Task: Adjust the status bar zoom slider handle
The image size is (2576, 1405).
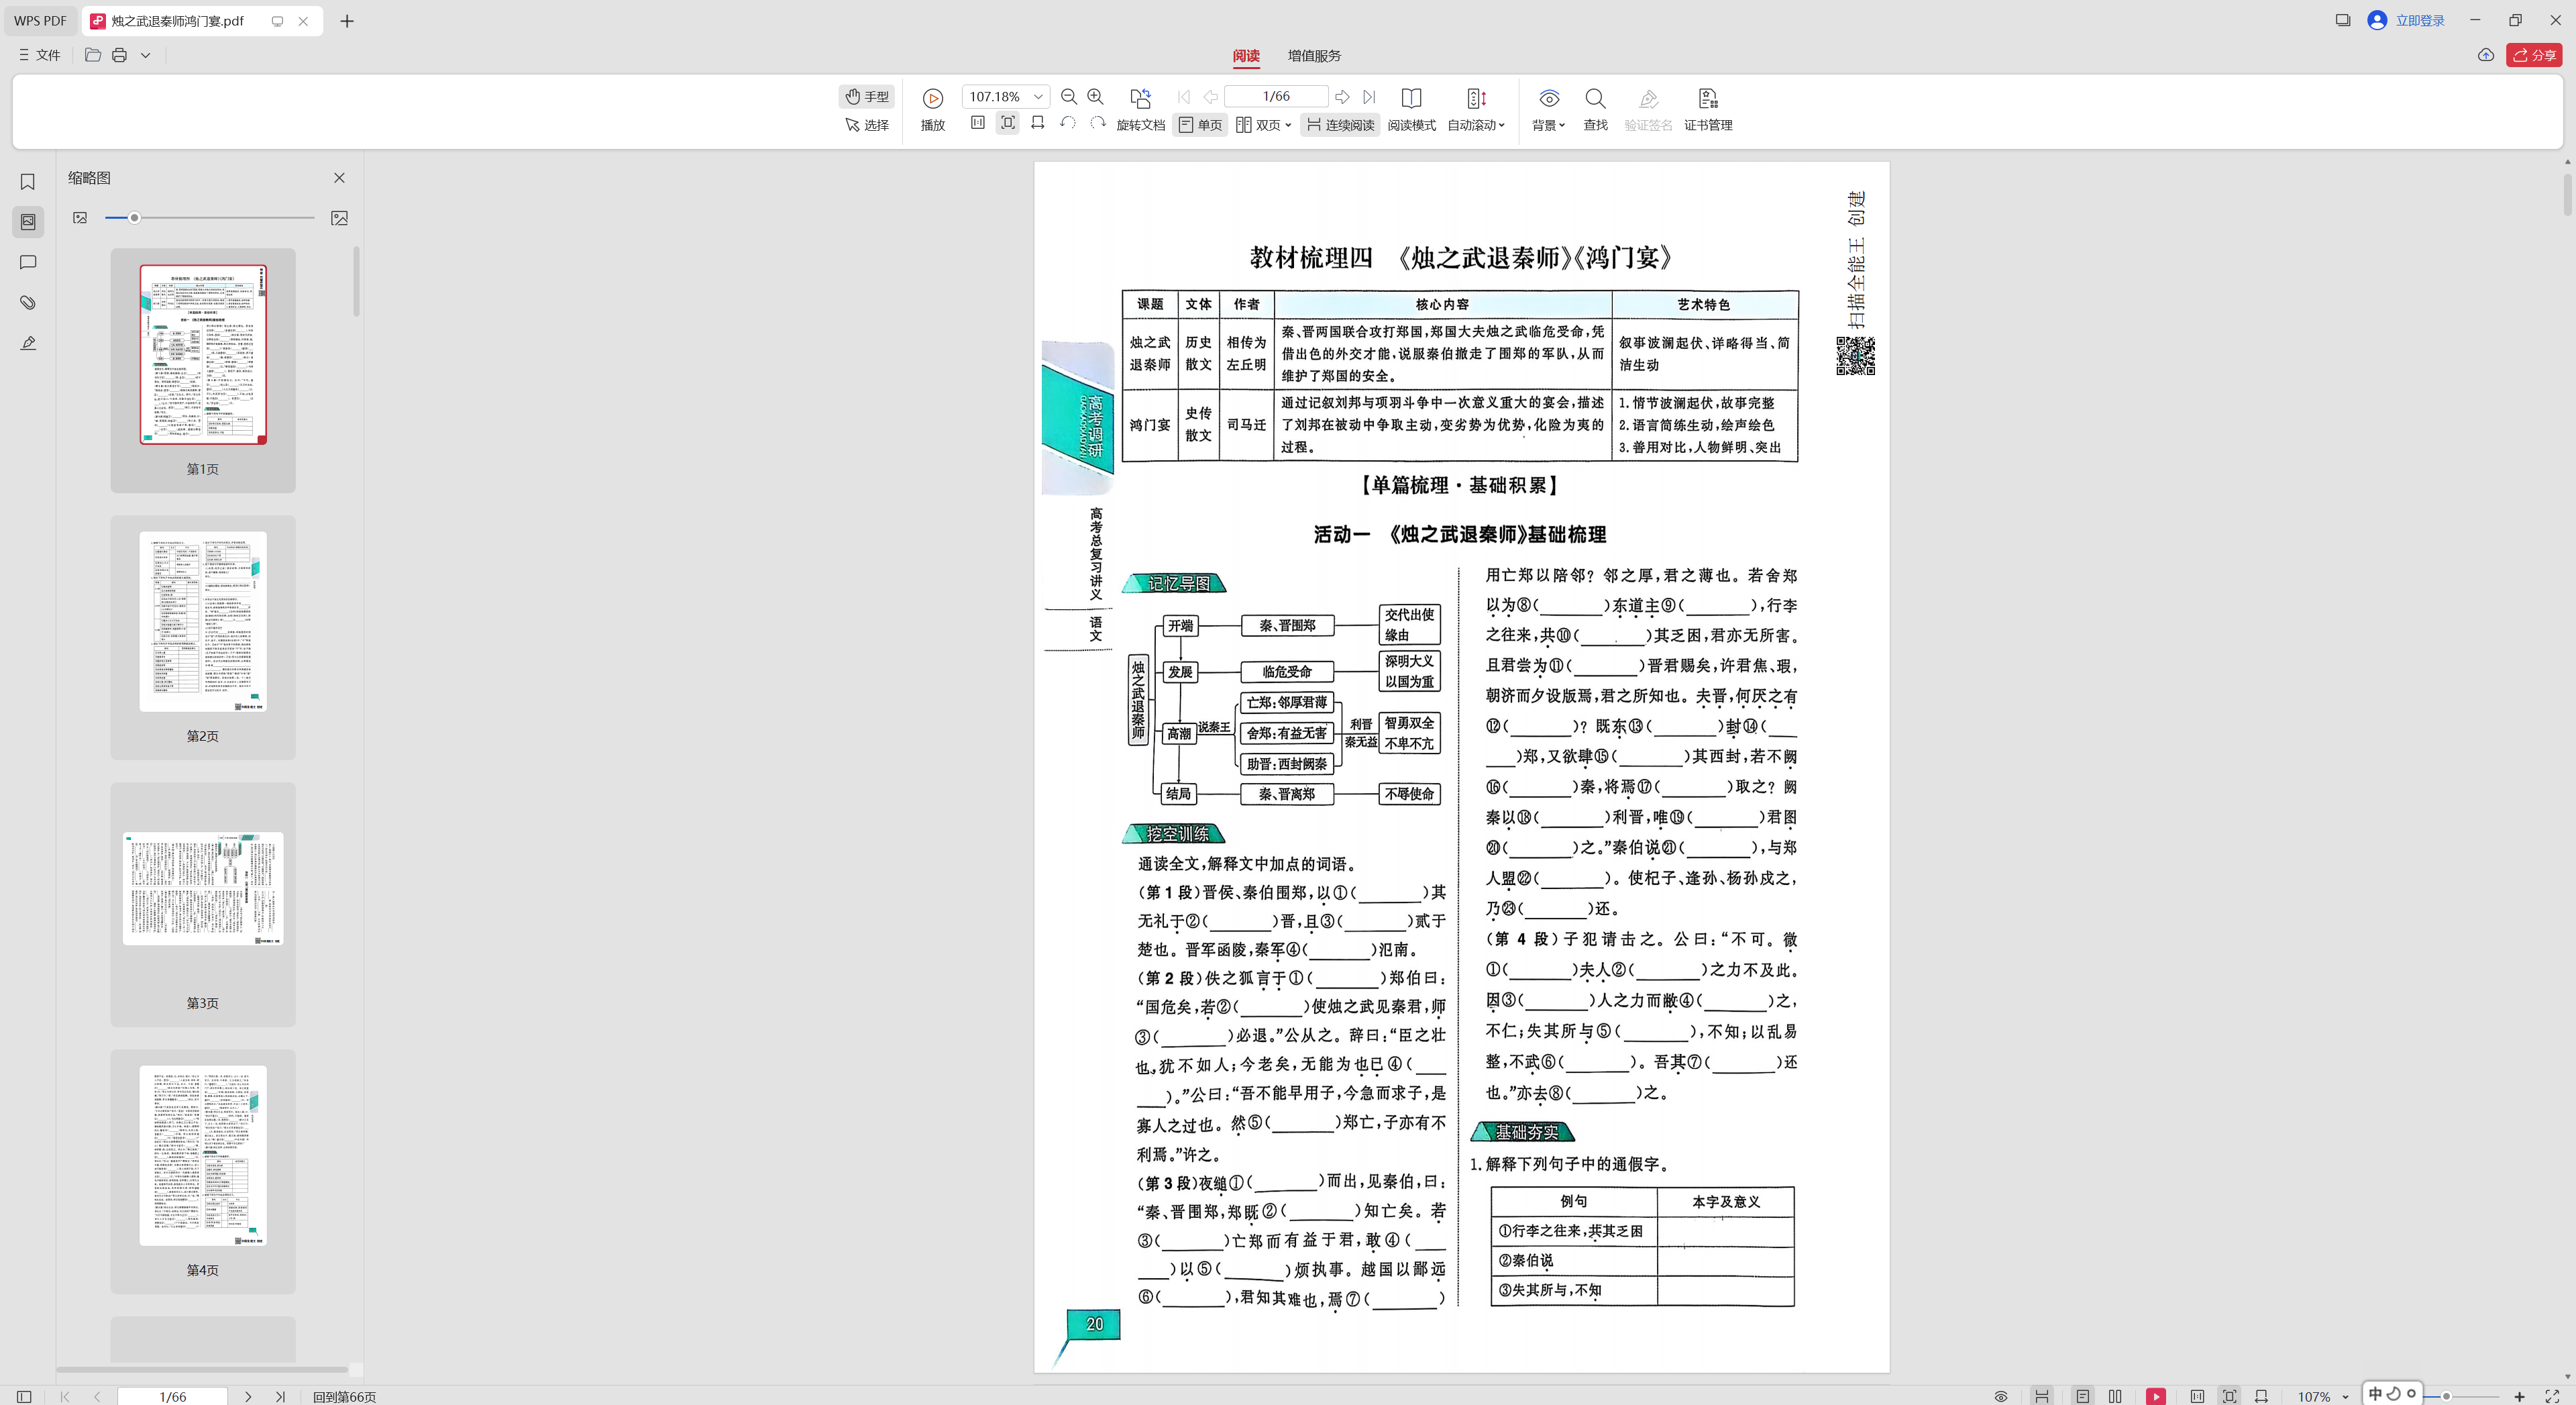Action: point(2446,1396)
